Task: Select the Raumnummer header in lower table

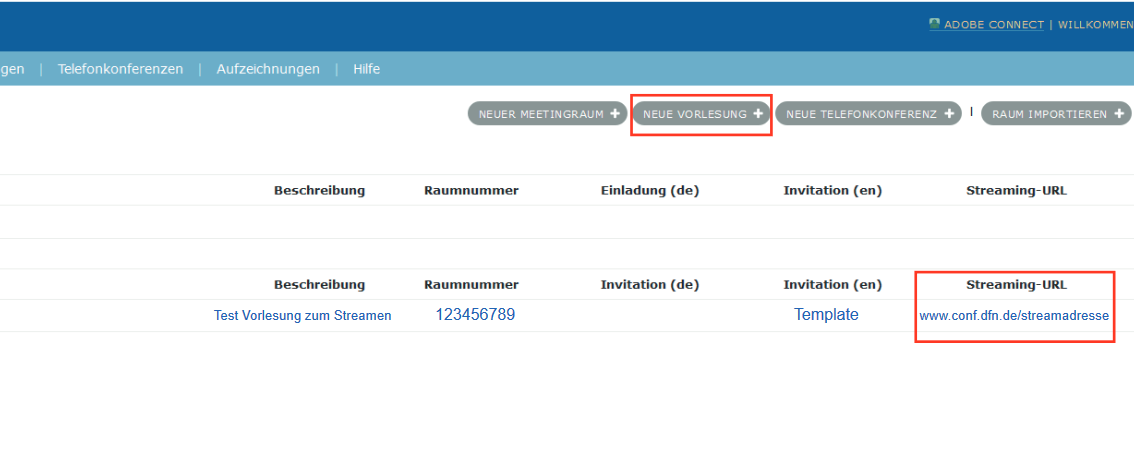Action: (x=471, y=285)
